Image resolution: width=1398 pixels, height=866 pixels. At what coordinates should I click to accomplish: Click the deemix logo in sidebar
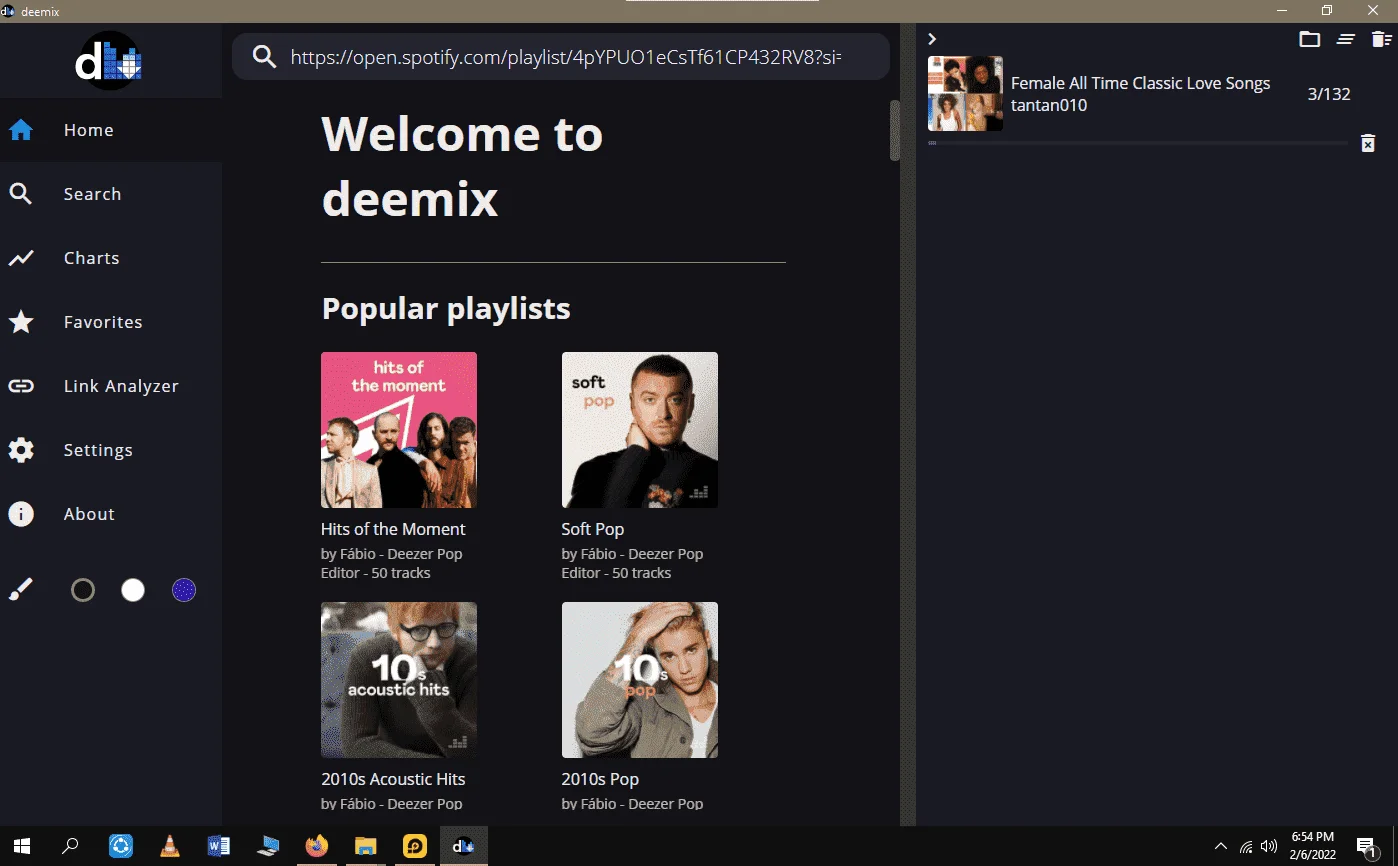(110, 60)
